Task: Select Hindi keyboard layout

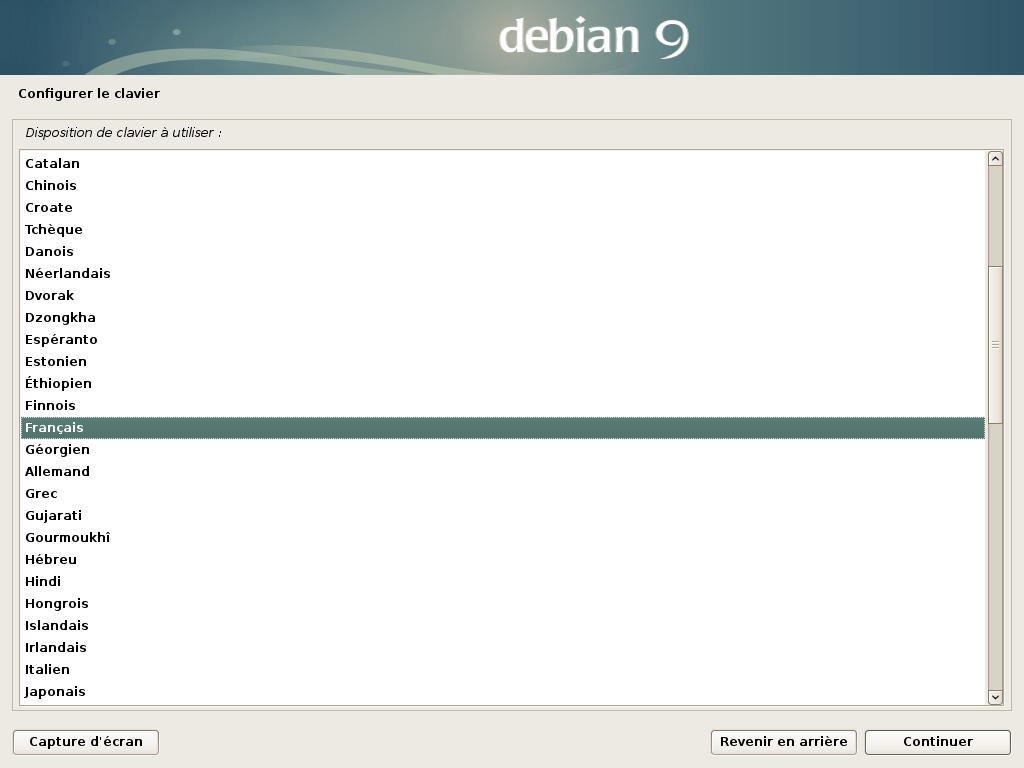Action: [502, 581]
